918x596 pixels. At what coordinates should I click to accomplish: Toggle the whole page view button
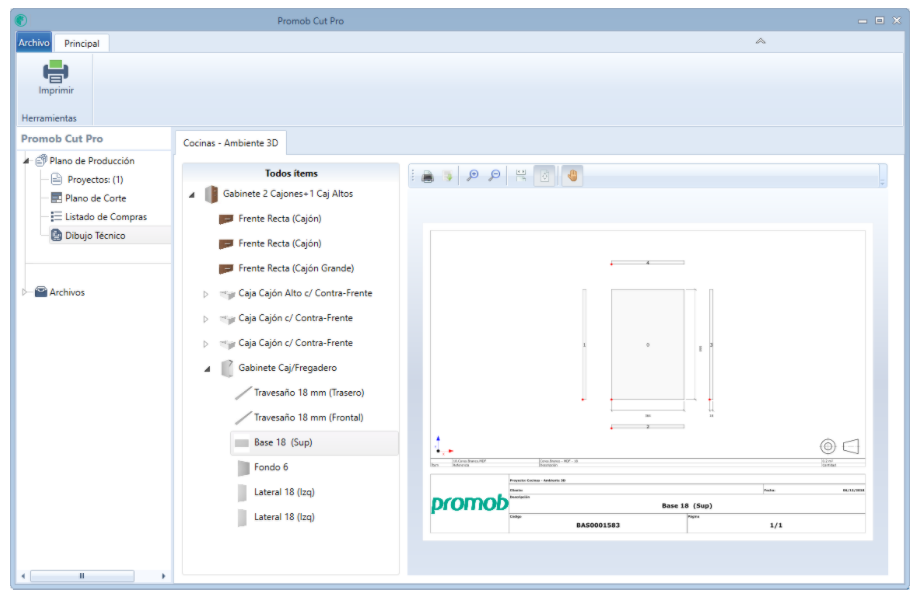point(545,176)
